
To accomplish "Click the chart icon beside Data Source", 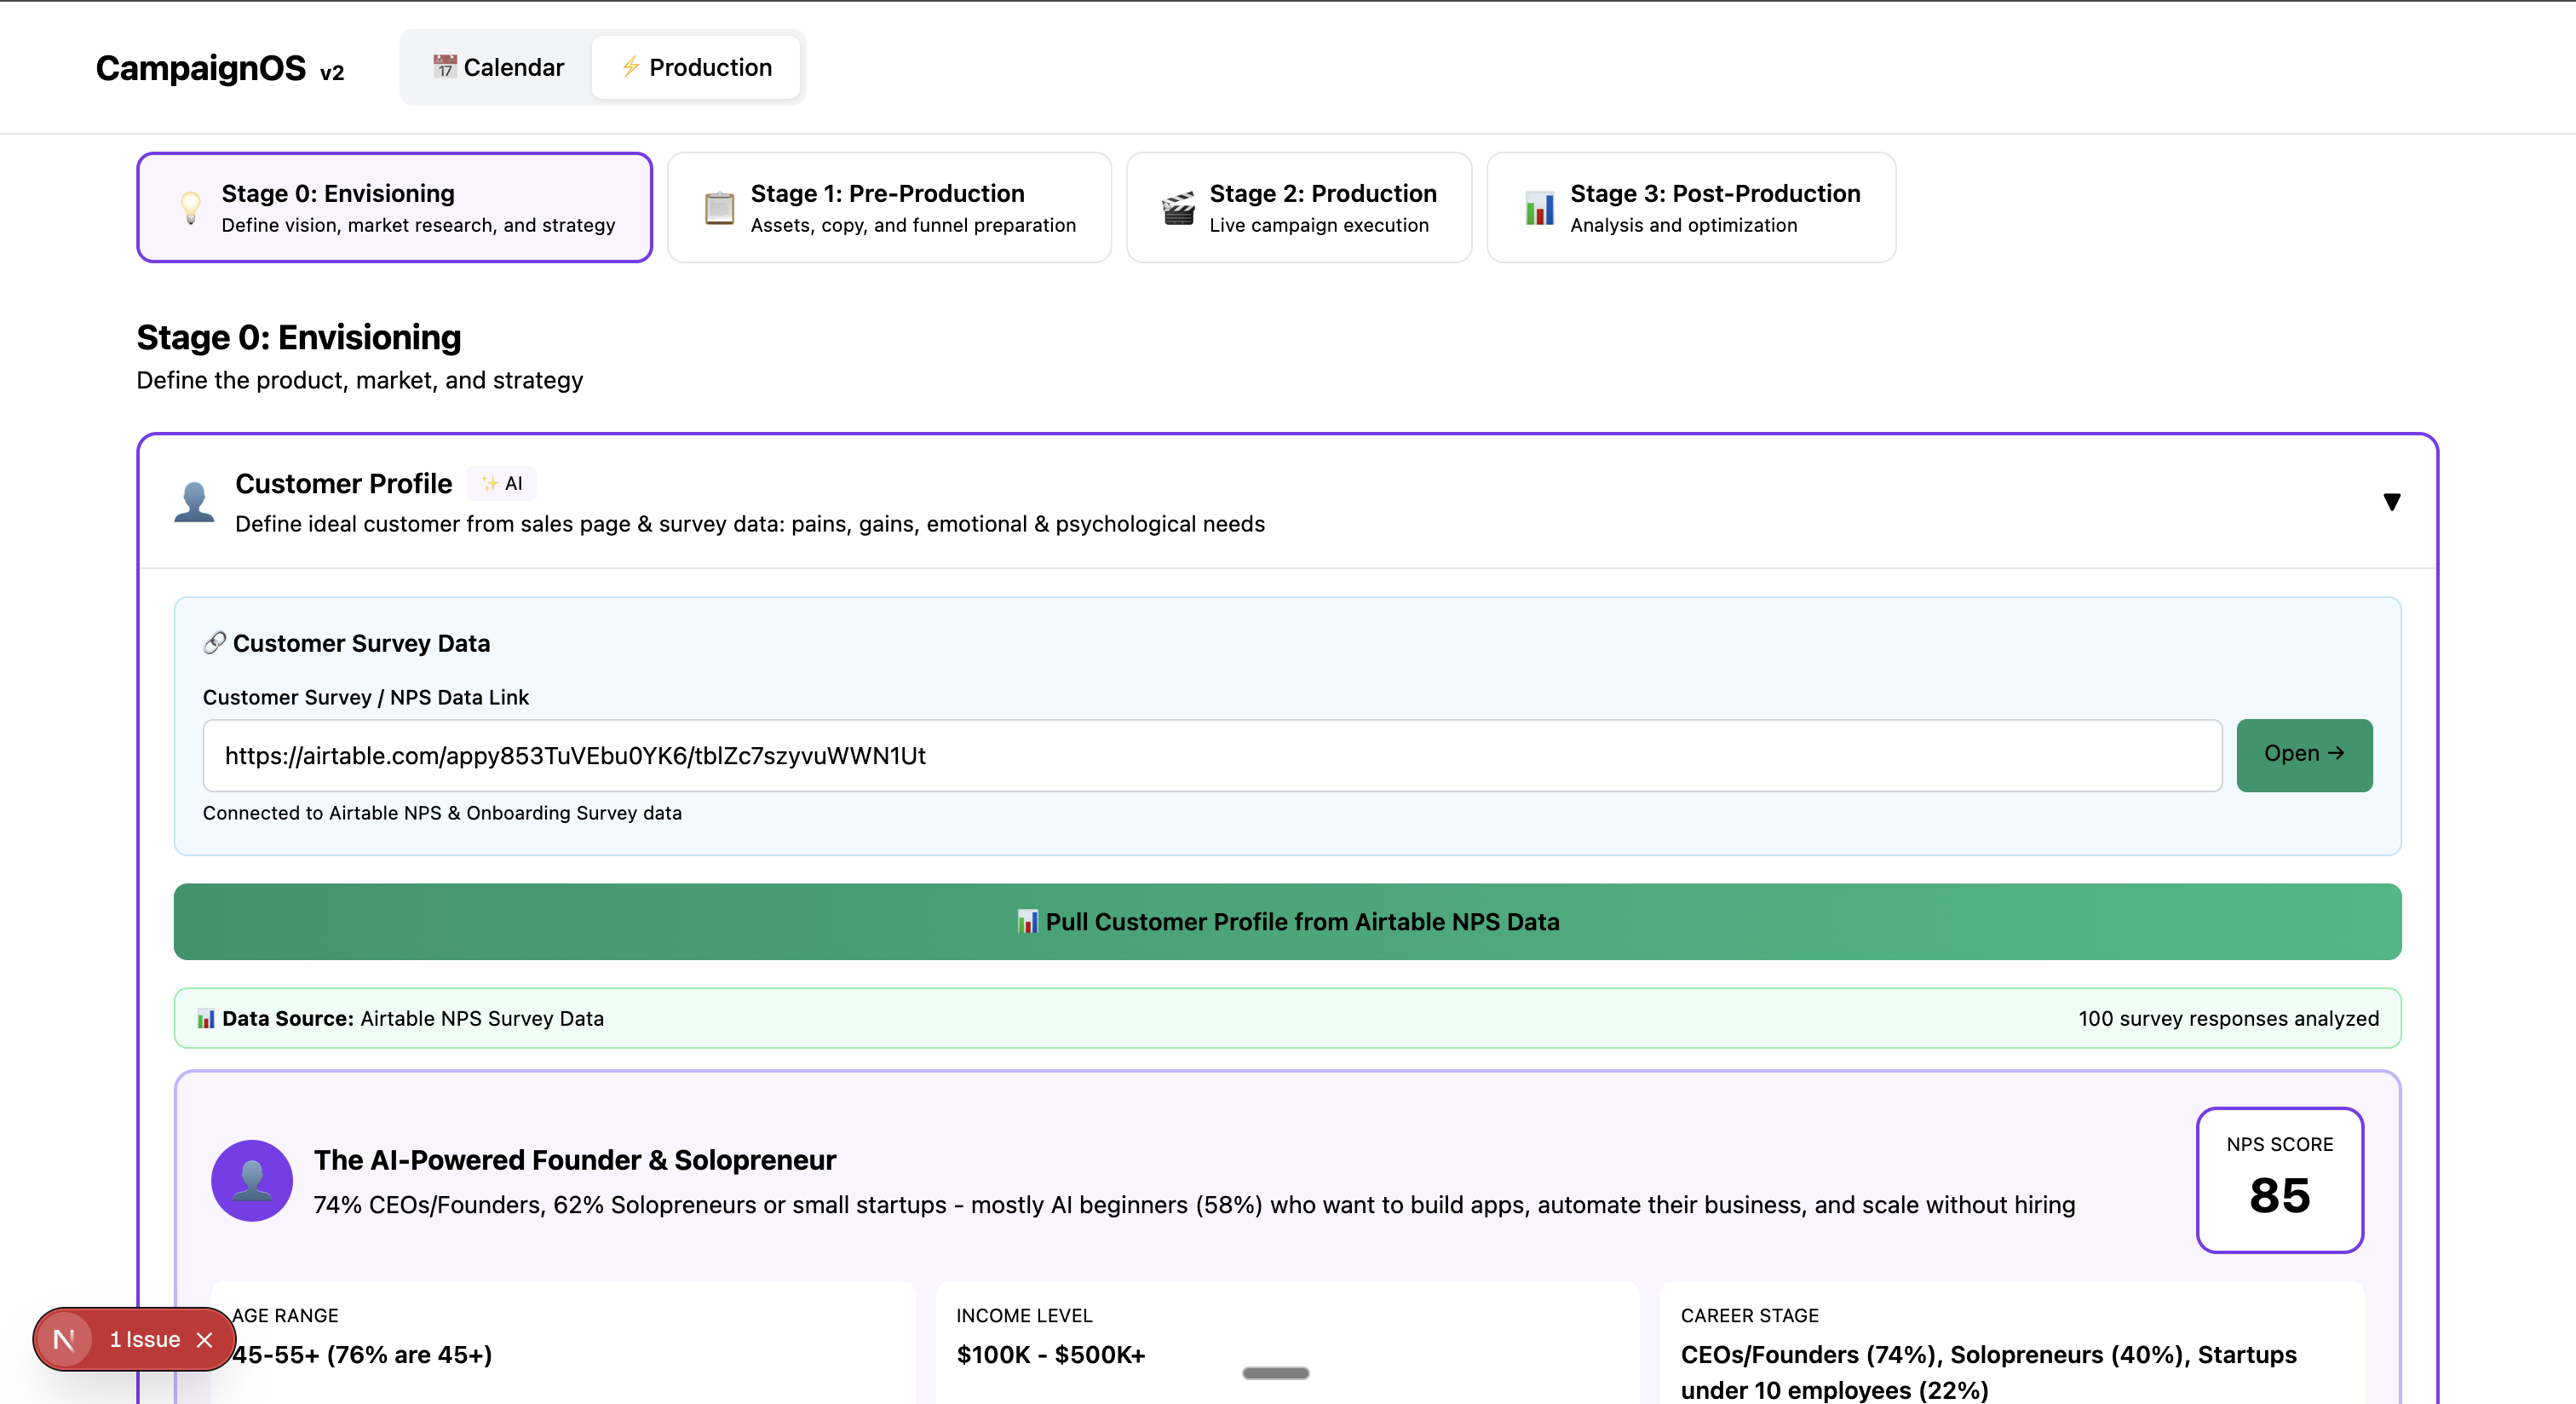I will pos(206,1019).
